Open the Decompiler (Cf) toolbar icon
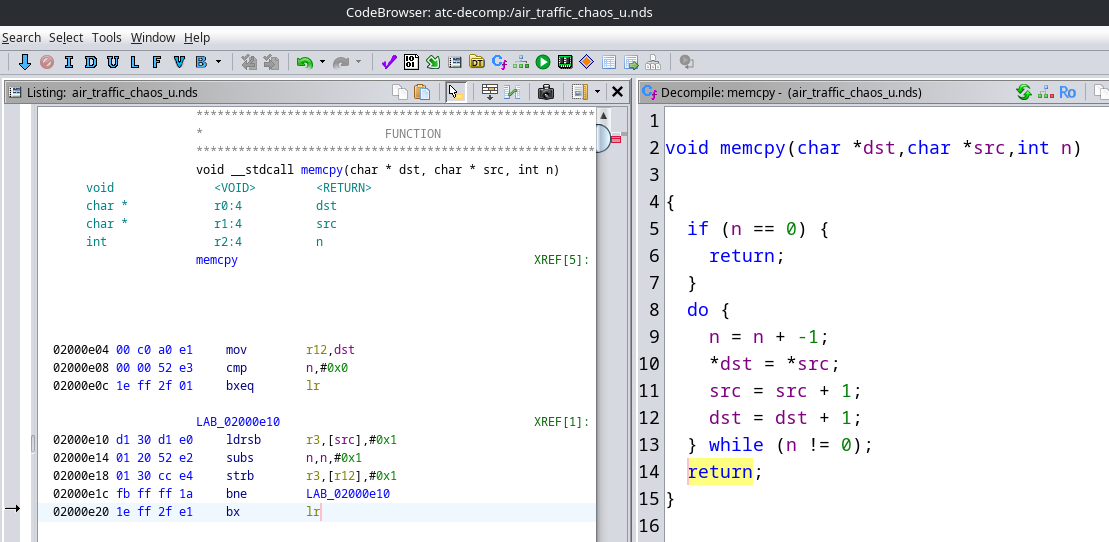The image size is (1109, 542). (x=499, y=62)
